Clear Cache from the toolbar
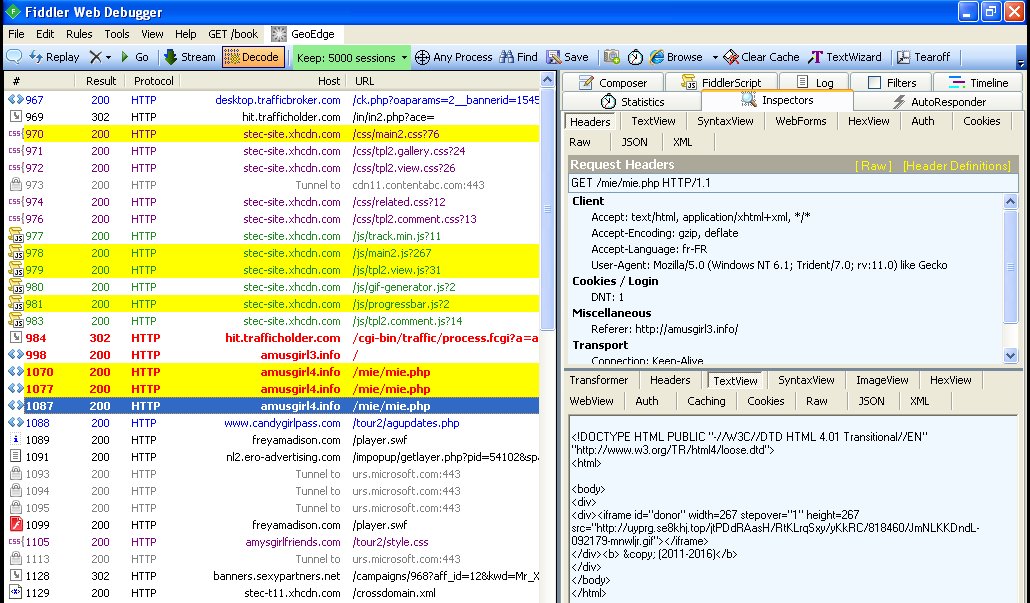The image size is (1030, 603). click(x=761, y=57)
